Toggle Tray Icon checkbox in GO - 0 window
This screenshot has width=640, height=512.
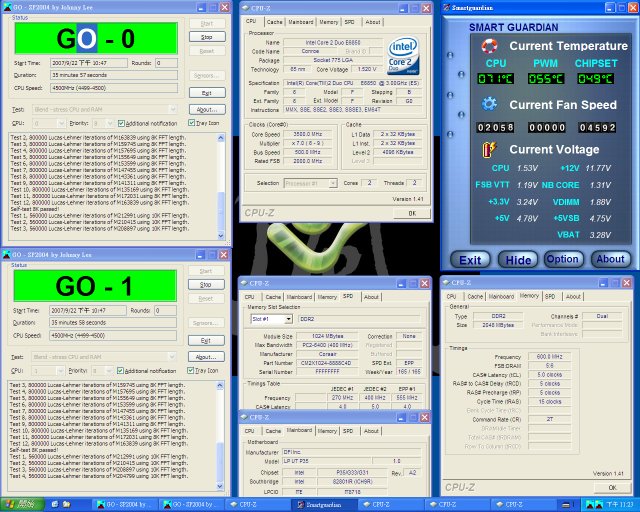191,122
